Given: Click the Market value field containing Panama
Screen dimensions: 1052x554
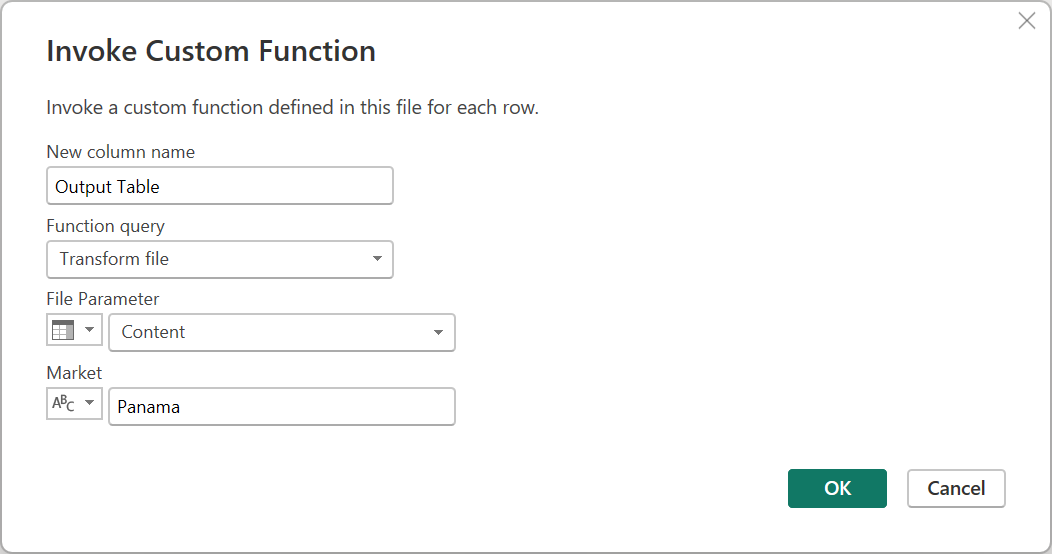Looking at the screenshot, I should coord(281,407).
